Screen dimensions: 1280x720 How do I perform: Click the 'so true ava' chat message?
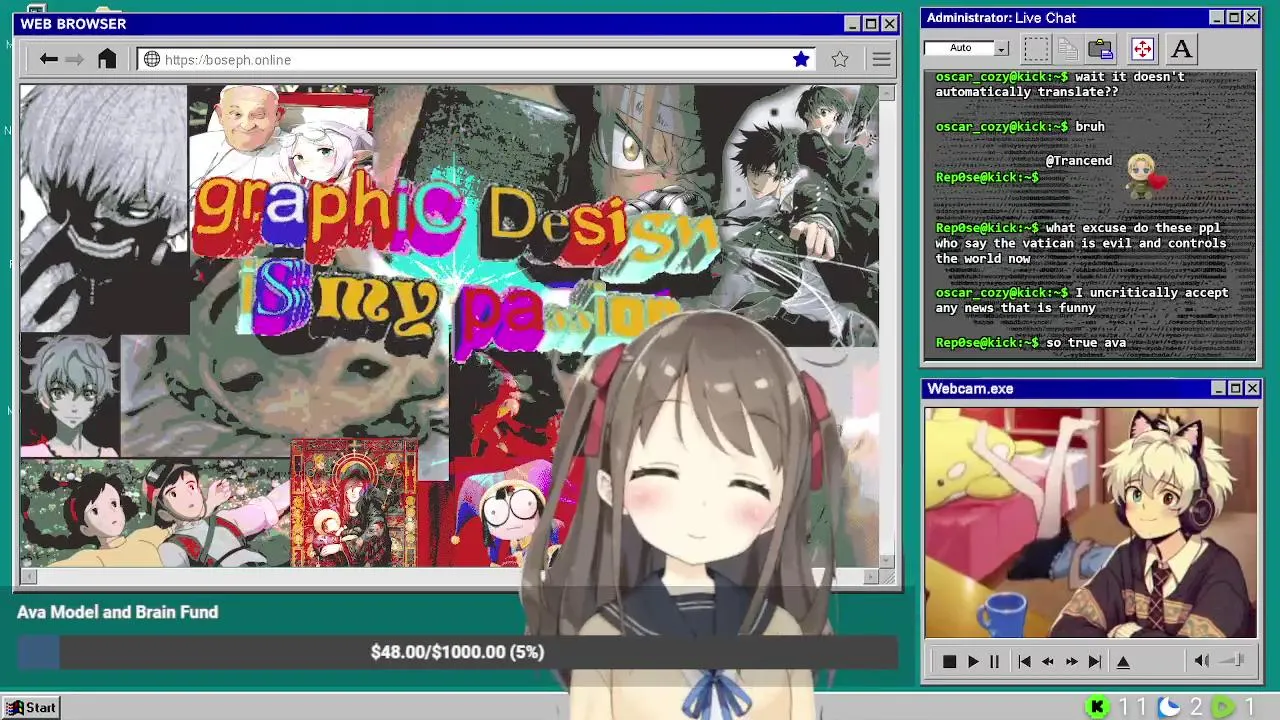[1086, 343]
